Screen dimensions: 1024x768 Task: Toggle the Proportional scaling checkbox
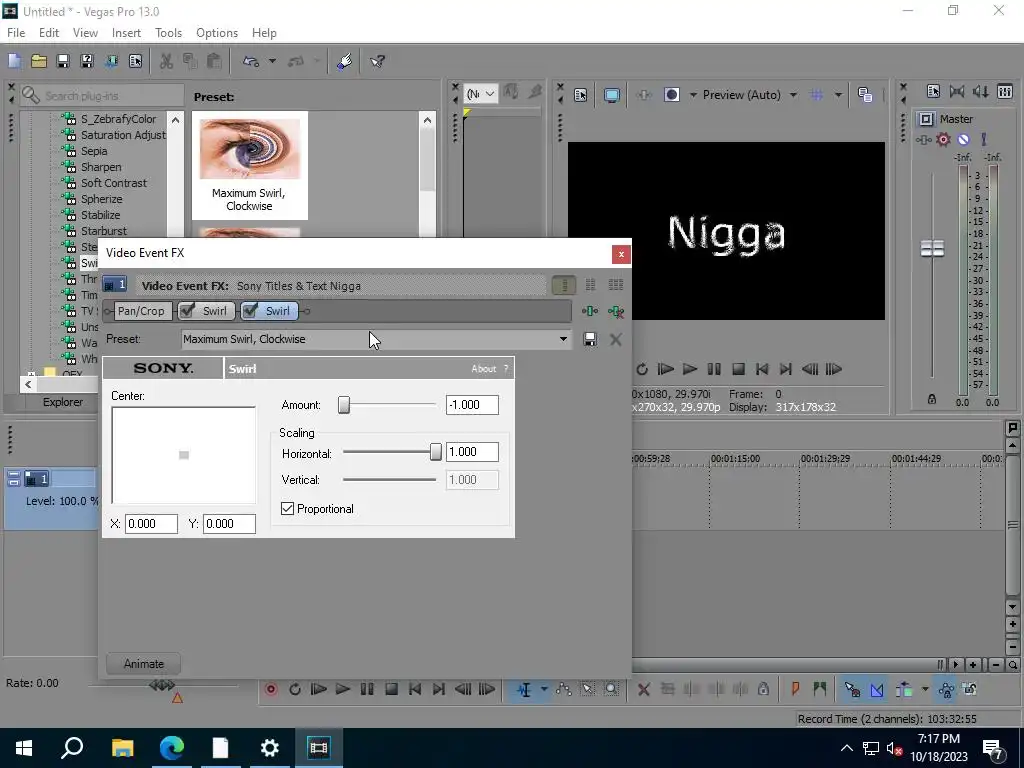287,509
